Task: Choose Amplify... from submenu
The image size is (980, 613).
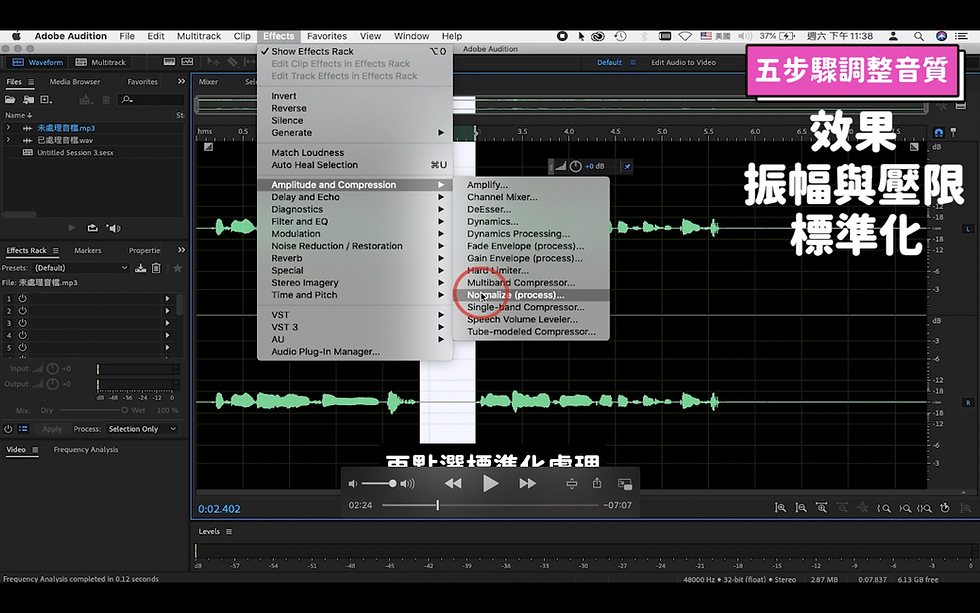Action: [x=531, y=185]
